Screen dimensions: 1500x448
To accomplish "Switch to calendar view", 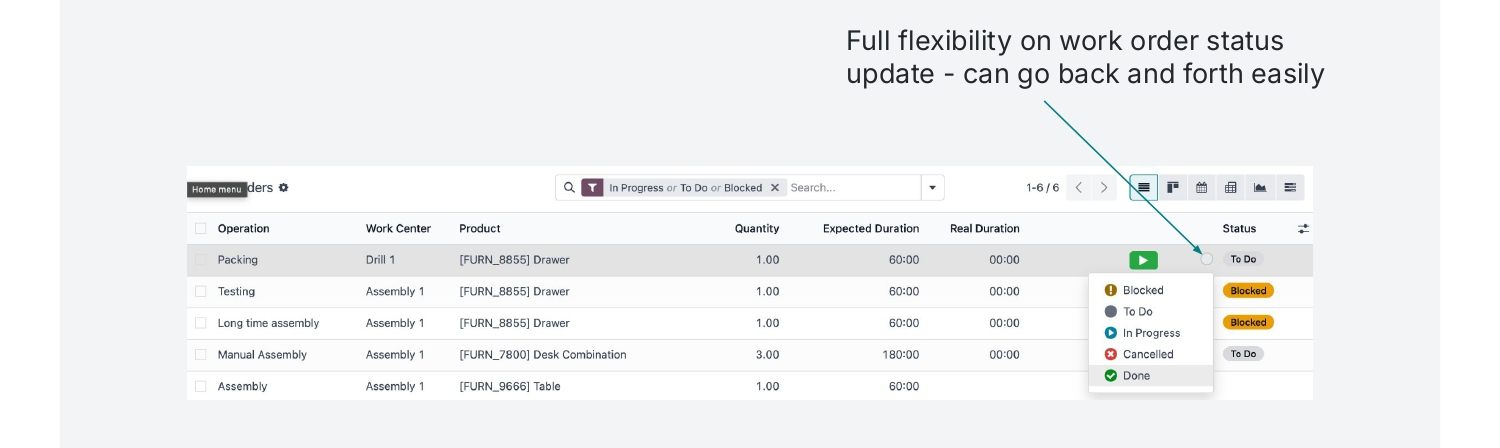I will pos(1202,188).
